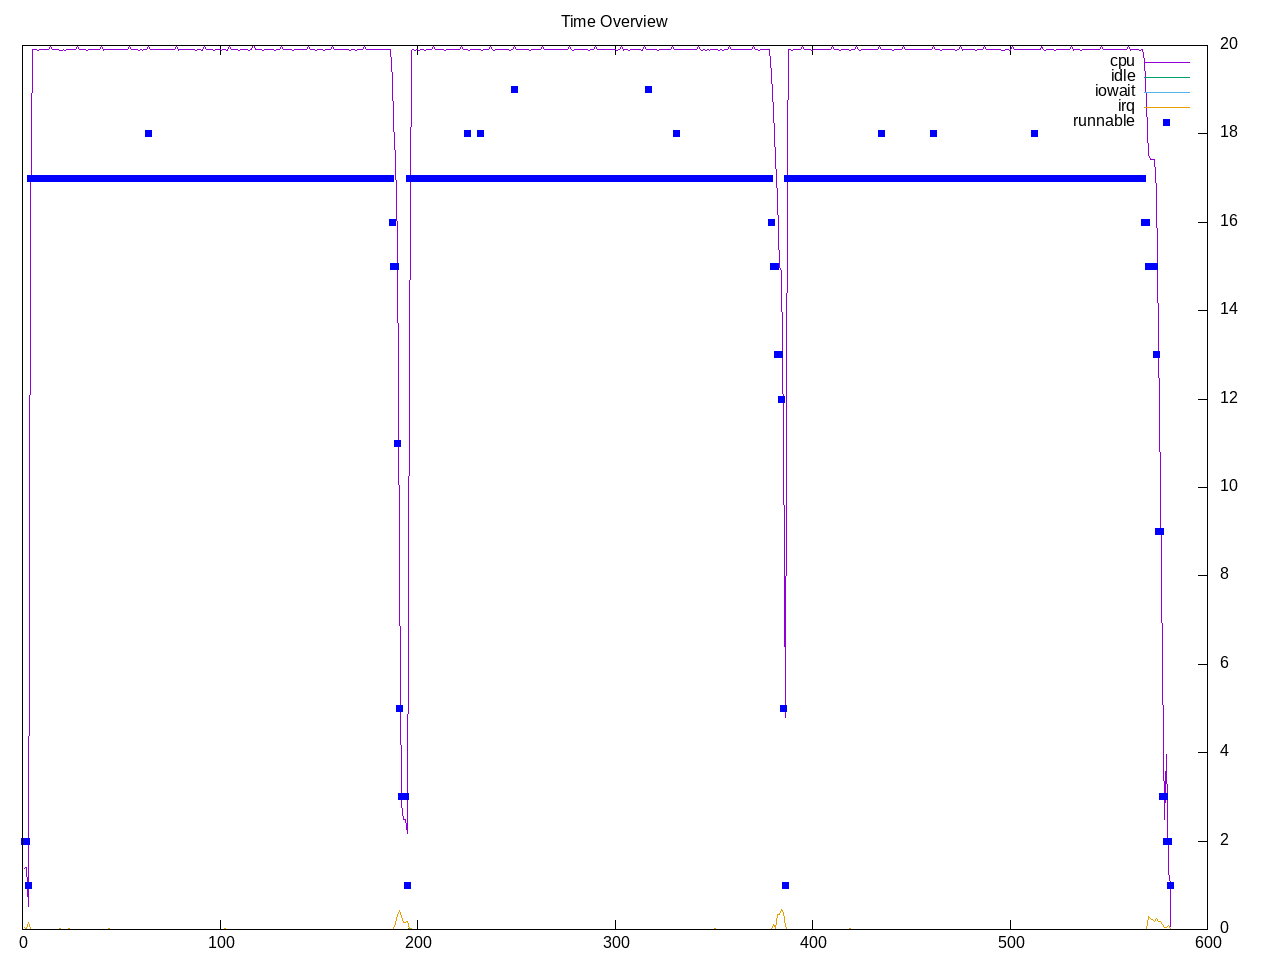Select the cpu legend label
Viewport: 1280px width, 960px height.
click(x=1122, y=61)
